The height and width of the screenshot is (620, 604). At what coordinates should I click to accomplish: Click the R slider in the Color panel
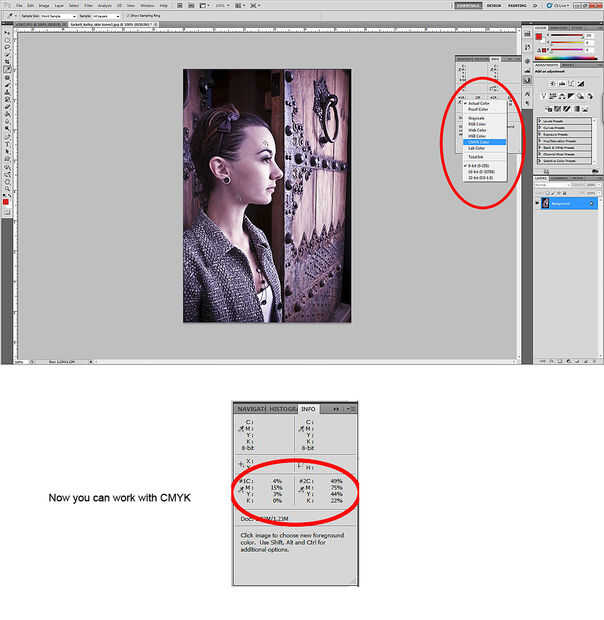(x=568, y=35)
